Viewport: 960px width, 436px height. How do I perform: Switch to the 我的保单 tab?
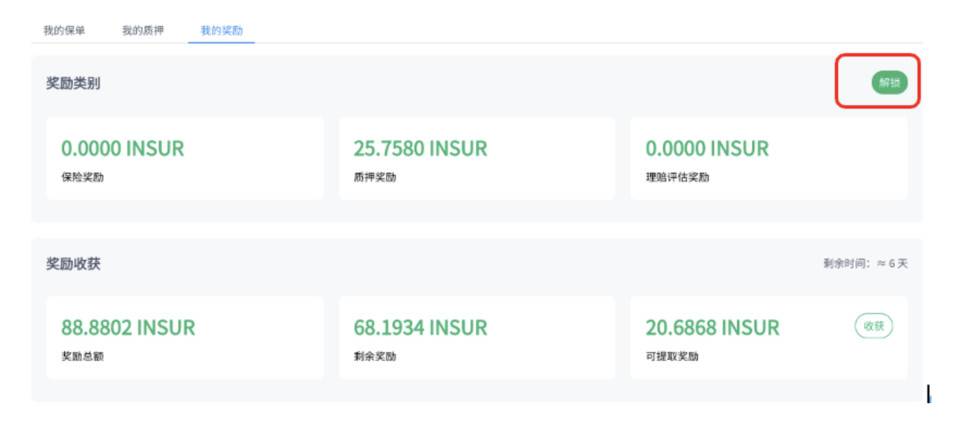coord(64,31)
